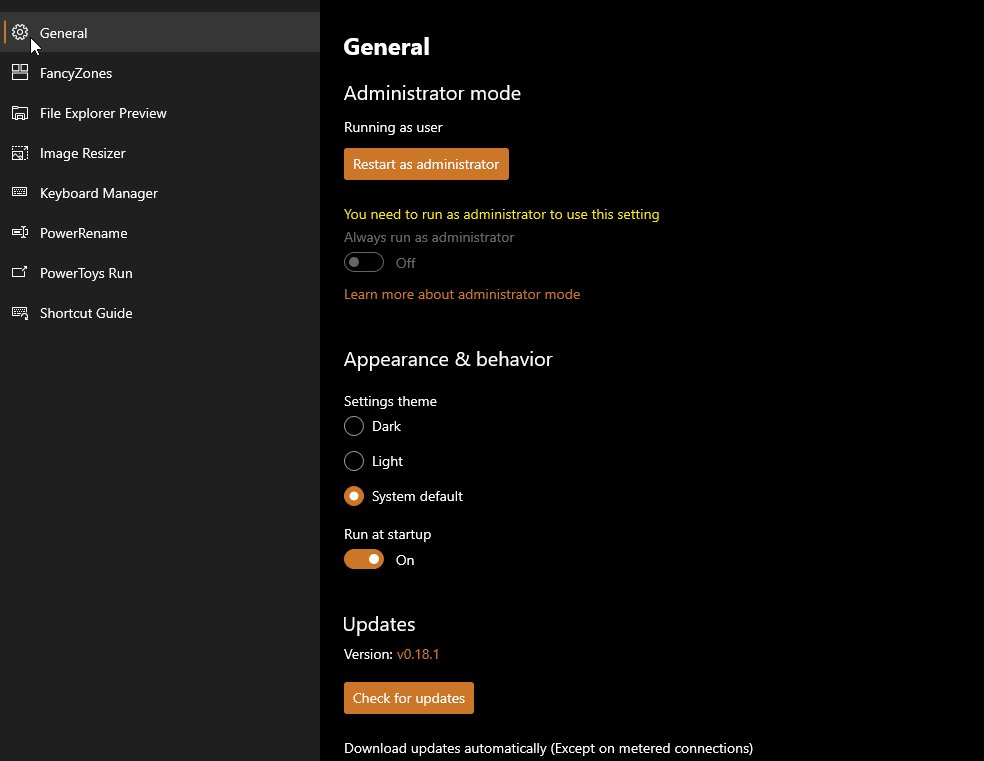
Task: Toggle Always run as administrator switch
Action: (364, 263)
